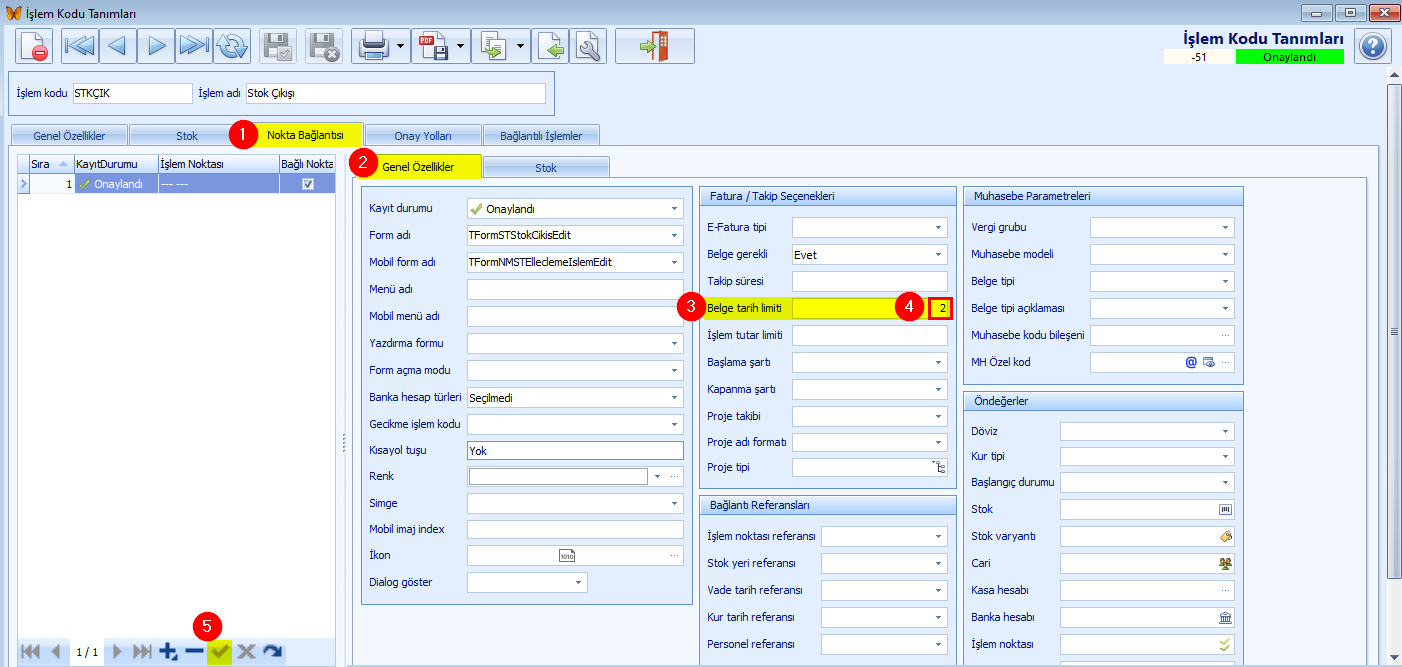Screen dimensions: 1402x667
Task: Click the Kısayol tuşu field
Action: click(575, 451)
